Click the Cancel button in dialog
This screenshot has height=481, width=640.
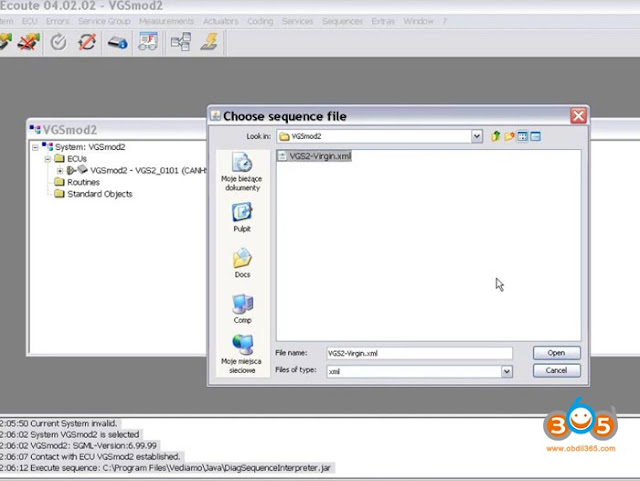(x=556, y=370)
